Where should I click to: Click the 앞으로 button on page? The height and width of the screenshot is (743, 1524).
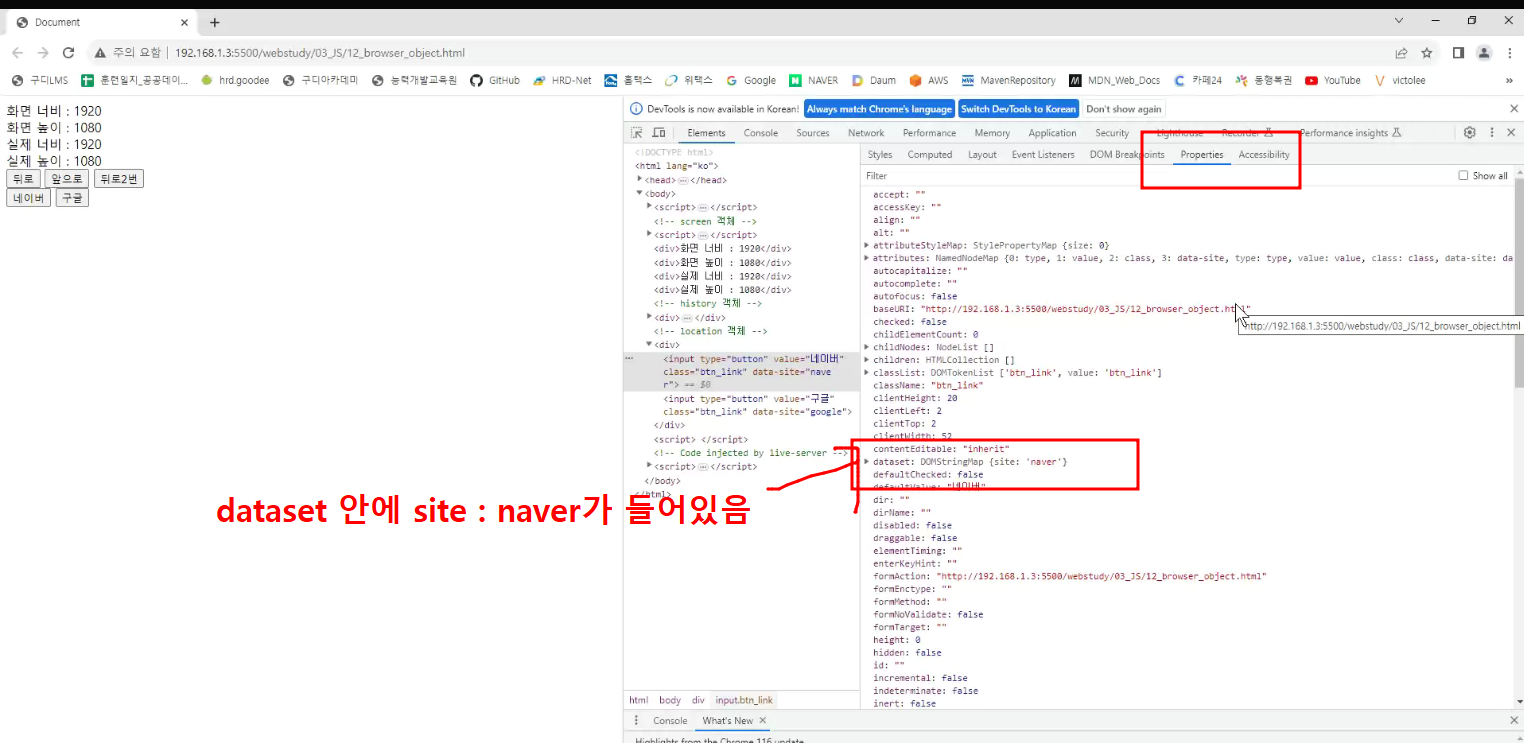pyautogui.click(x=66, y=179)
